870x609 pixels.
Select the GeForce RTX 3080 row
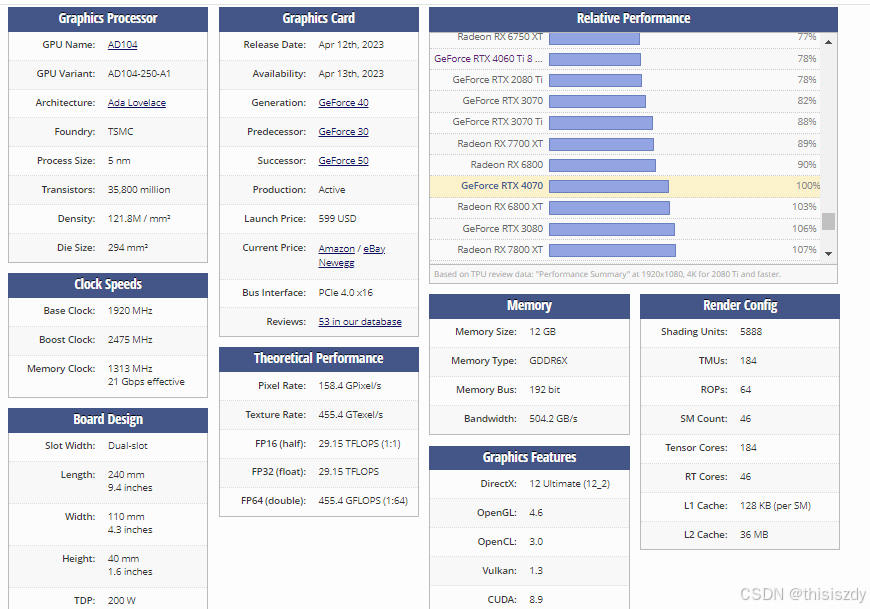point(625,229)
